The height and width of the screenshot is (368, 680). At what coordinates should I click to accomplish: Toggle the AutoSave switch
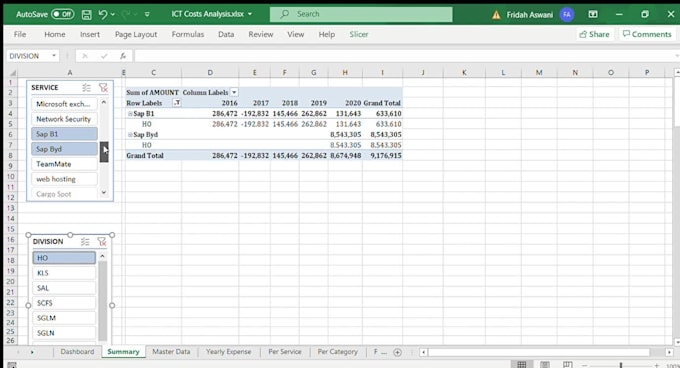pyautogui.click(x=62, y=14)
